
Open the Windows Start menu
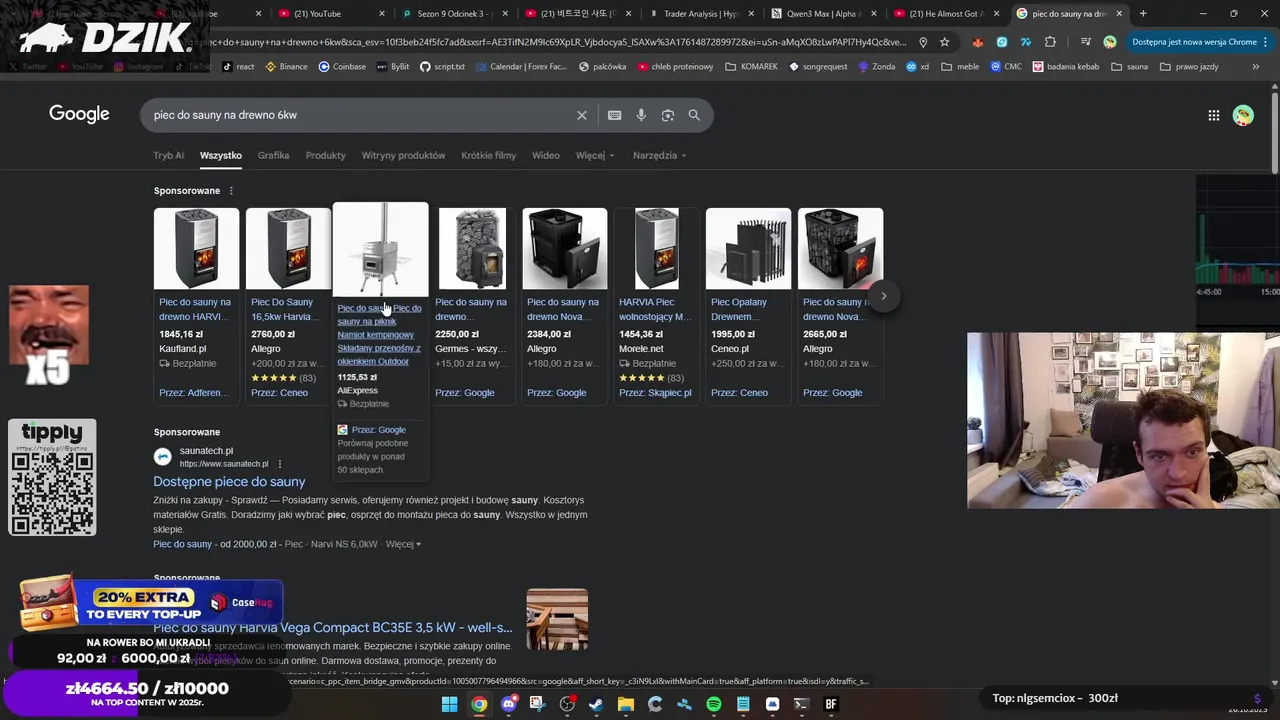(450, 704)
